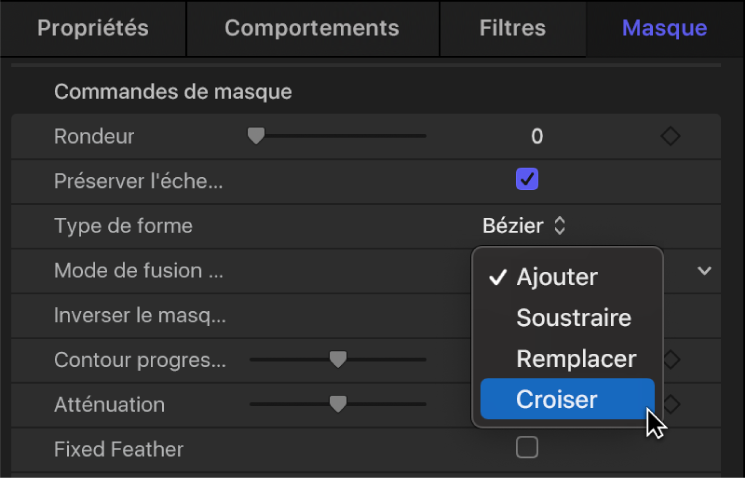The image size is (745, 479).
Task: Open the Comportements tab
Action: [312, 28]
